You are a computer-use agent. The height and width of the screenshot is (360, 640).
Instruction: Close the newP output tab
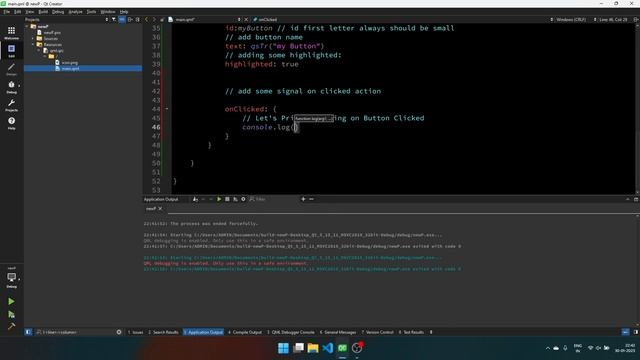pos(160,209)
